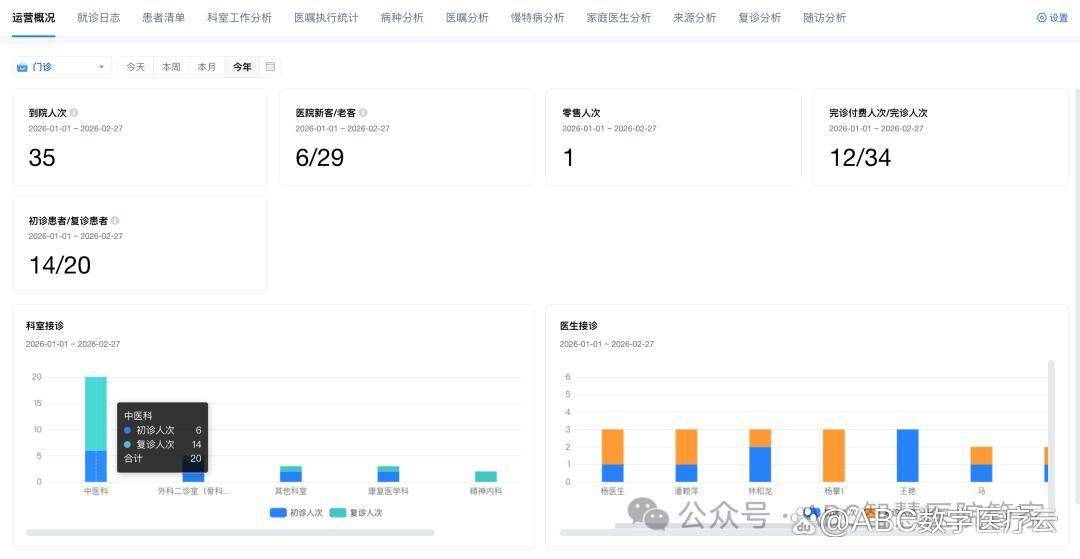Open the 随访分析 tab
Screen dimensions: 1080x559
click(x=824, y=18)
